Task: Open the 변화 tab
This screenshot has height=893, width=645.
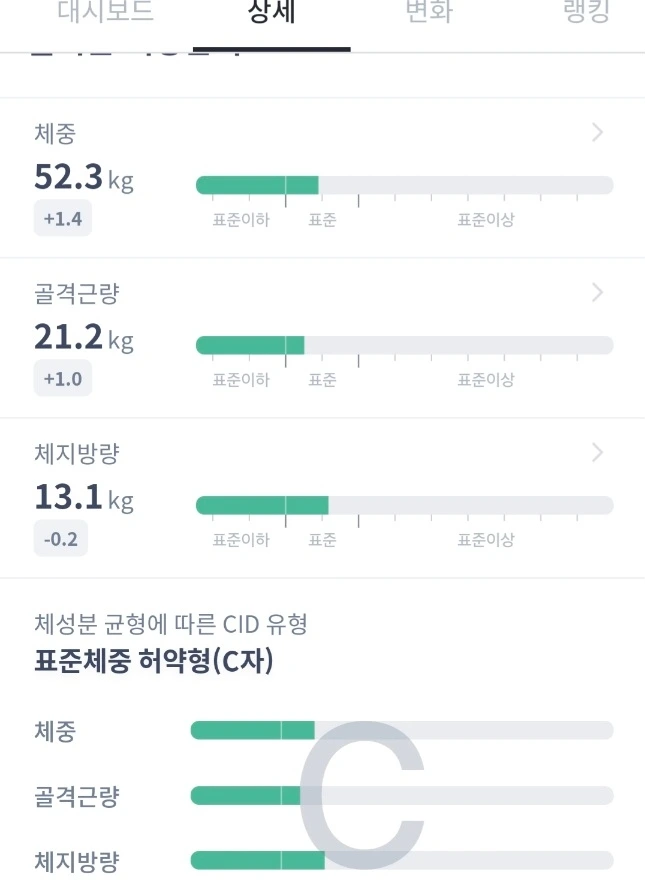Action: [429, 15]
